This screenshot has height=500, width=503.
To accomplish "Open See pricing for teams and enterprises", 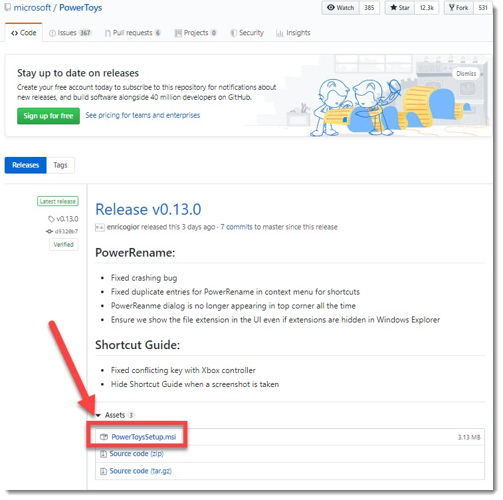I will click(143, 115).
